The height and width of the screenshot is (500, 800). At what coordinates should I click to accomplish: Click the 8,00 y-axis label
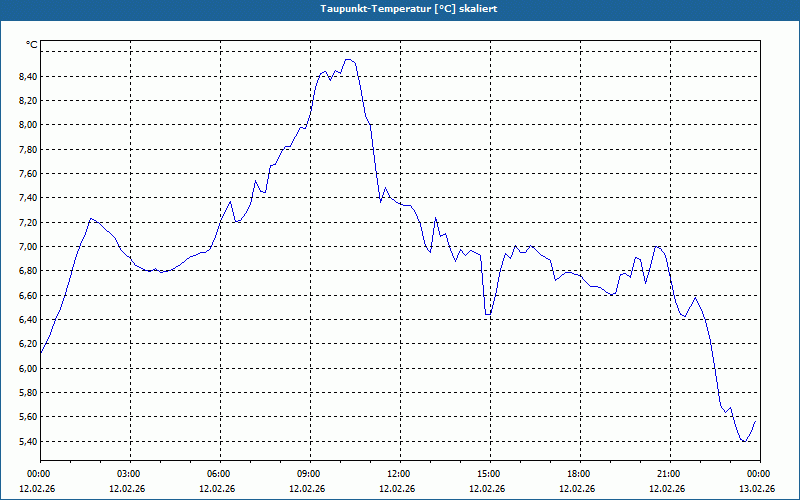pos(28,125)
